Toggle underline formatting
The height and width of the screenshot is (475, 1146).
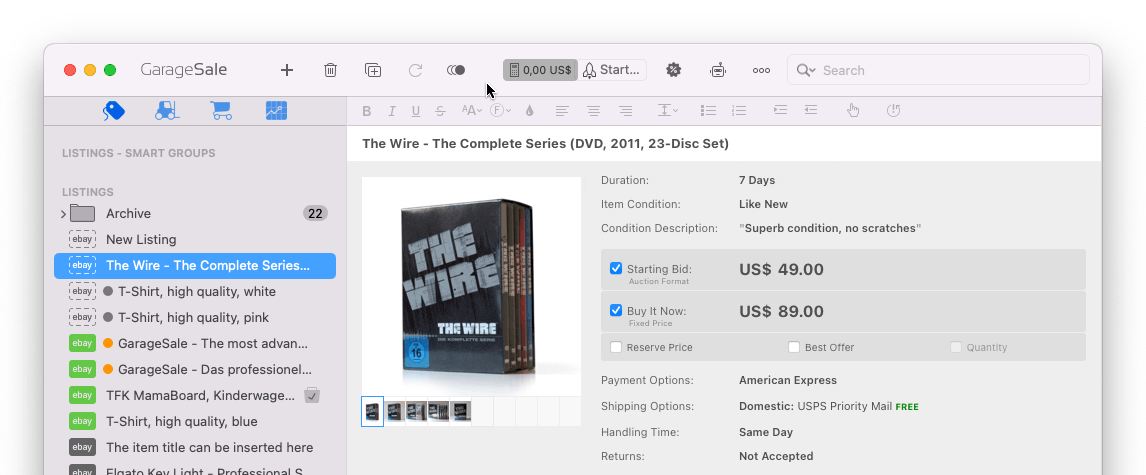point(416,111)
